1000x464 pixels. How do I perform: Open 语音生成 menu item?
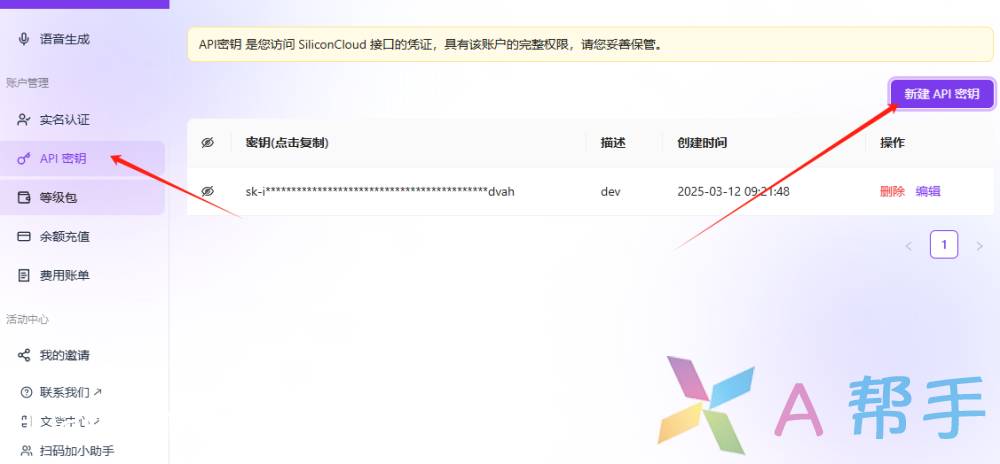tap(64, 39)
